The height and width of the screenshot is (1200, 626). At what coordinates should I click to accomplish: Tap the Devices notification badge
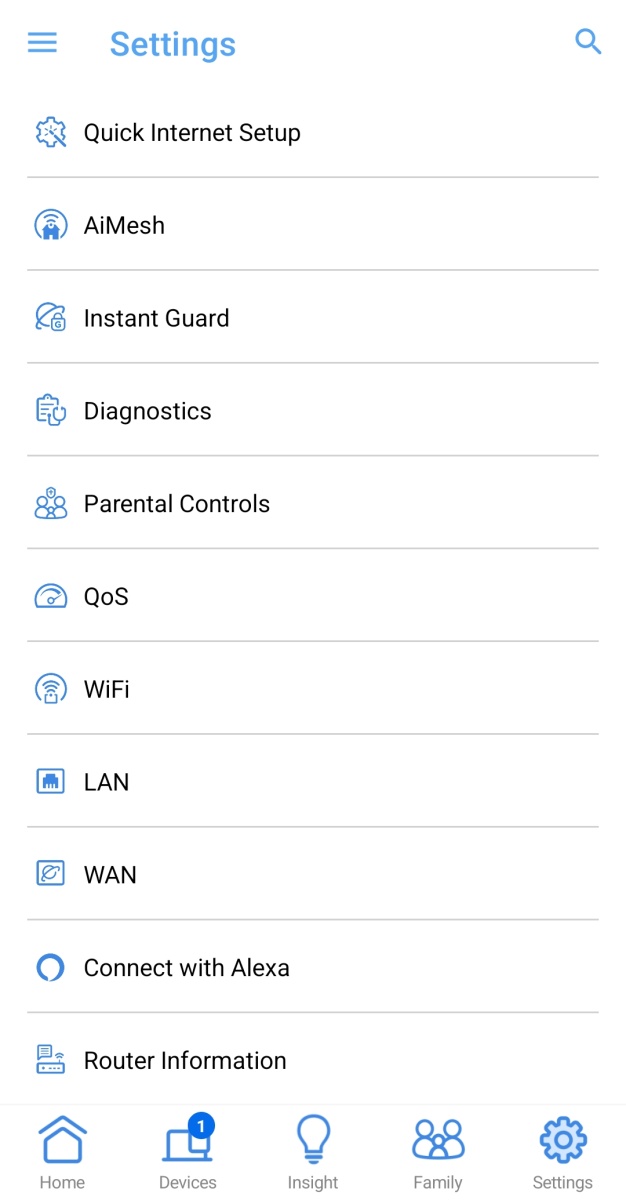pos(201,1125)
